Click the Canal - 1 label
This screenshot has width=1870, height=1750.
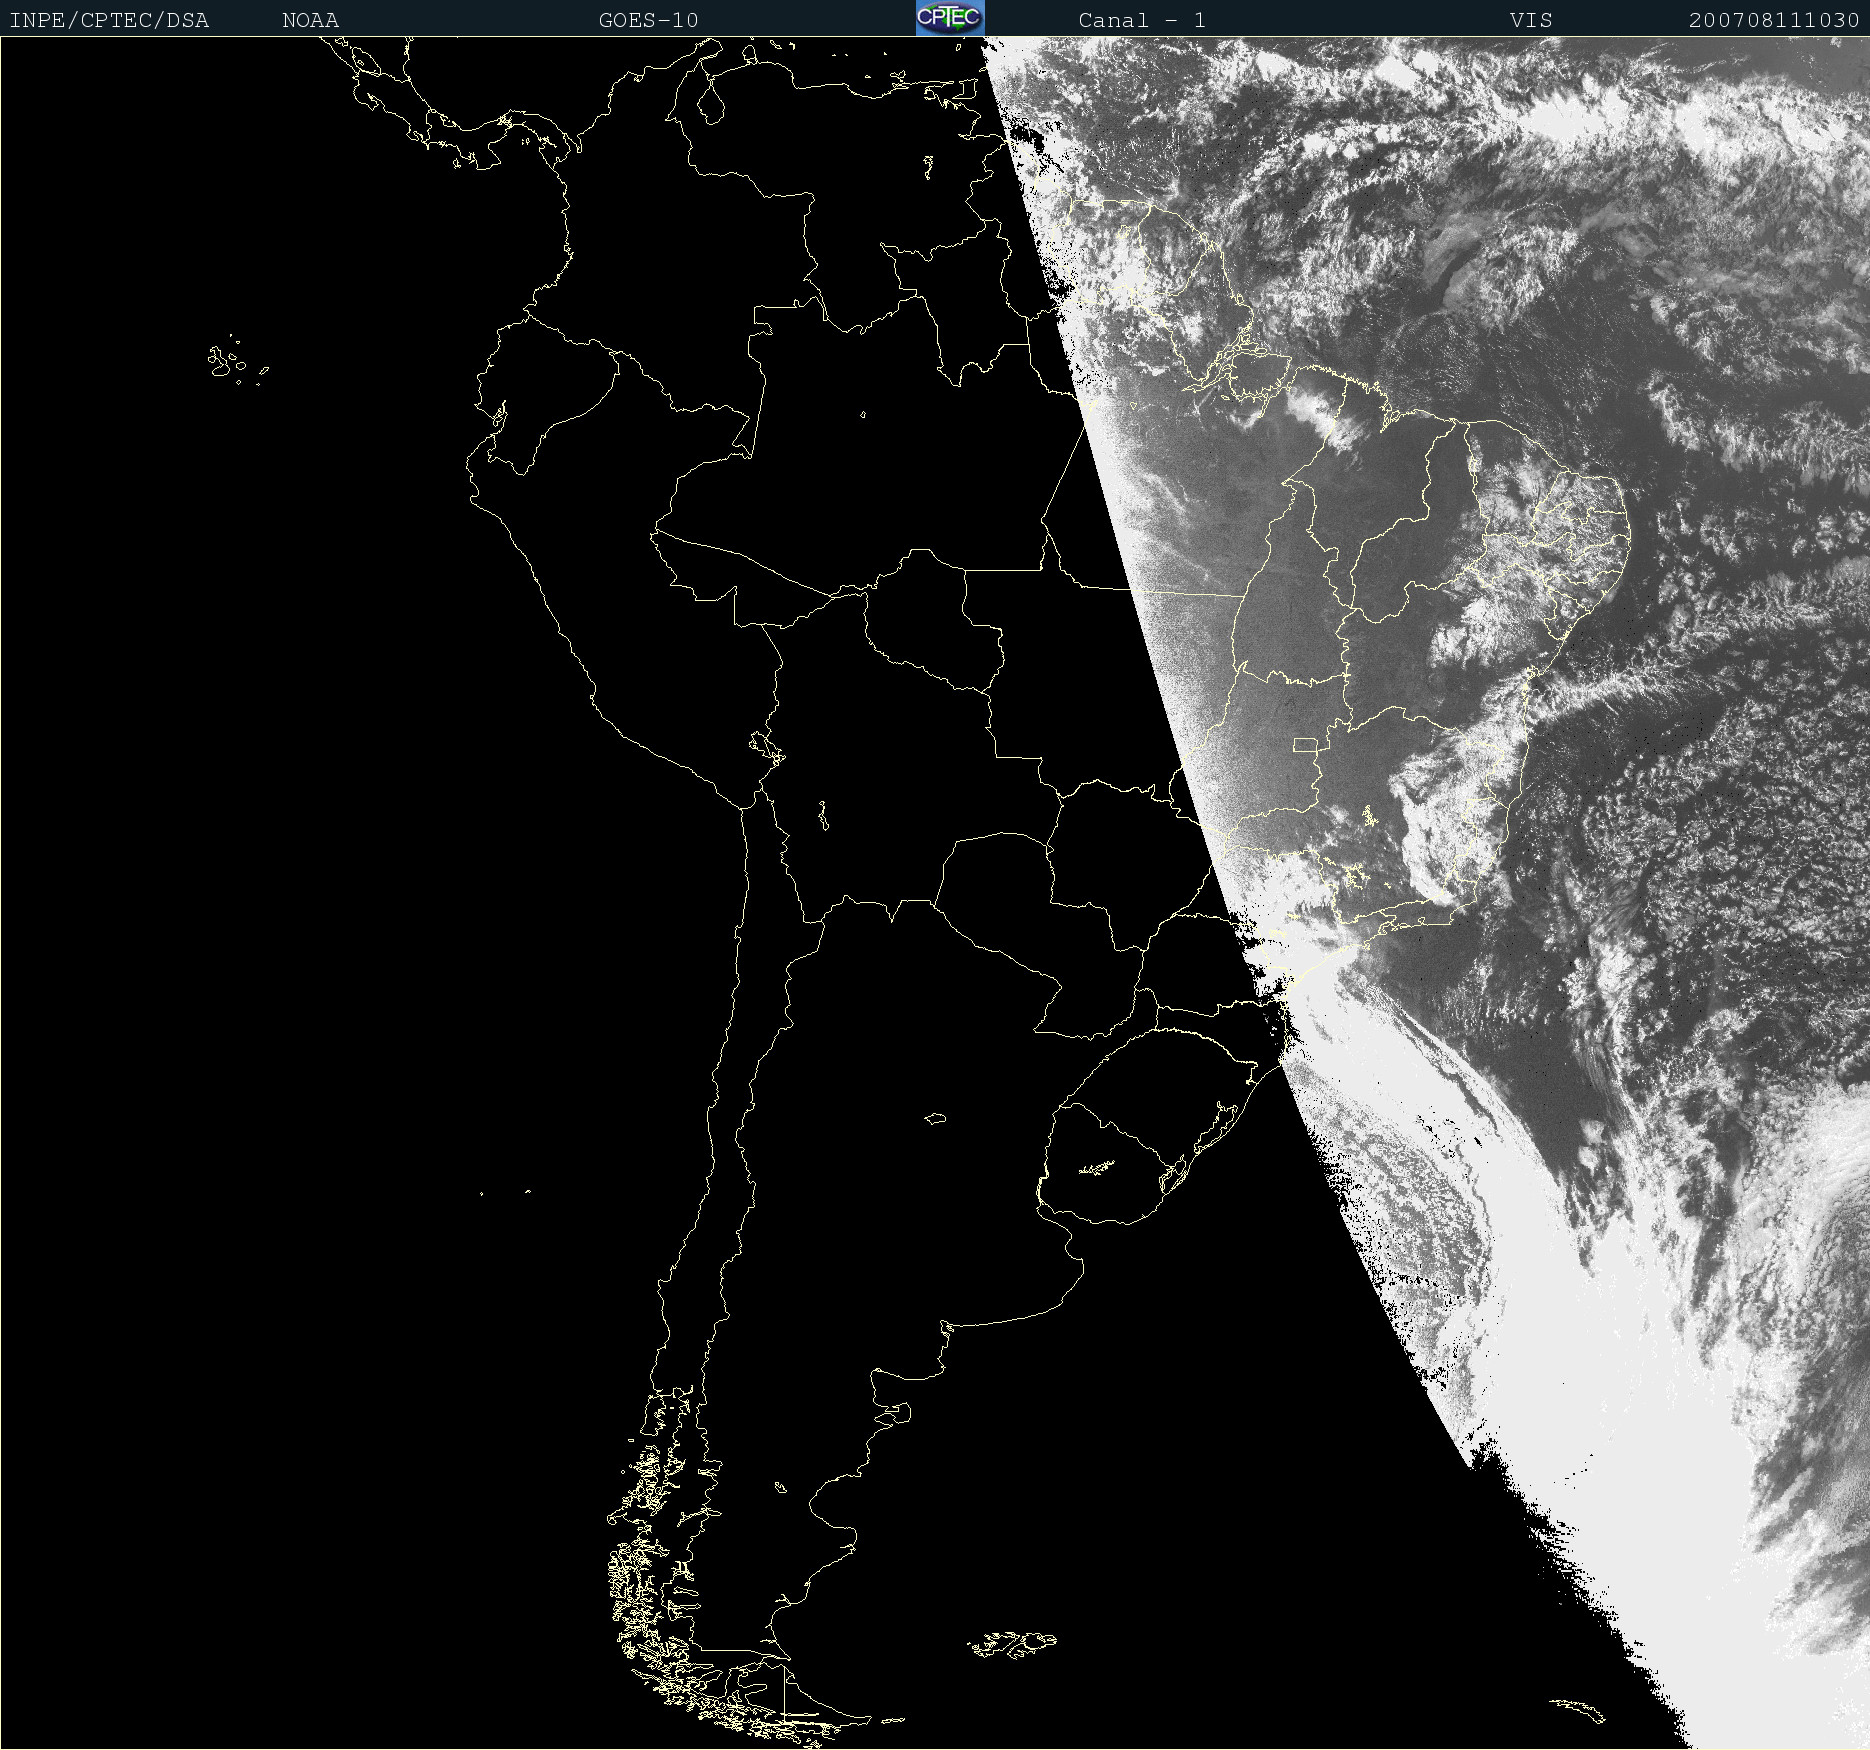1142,20
